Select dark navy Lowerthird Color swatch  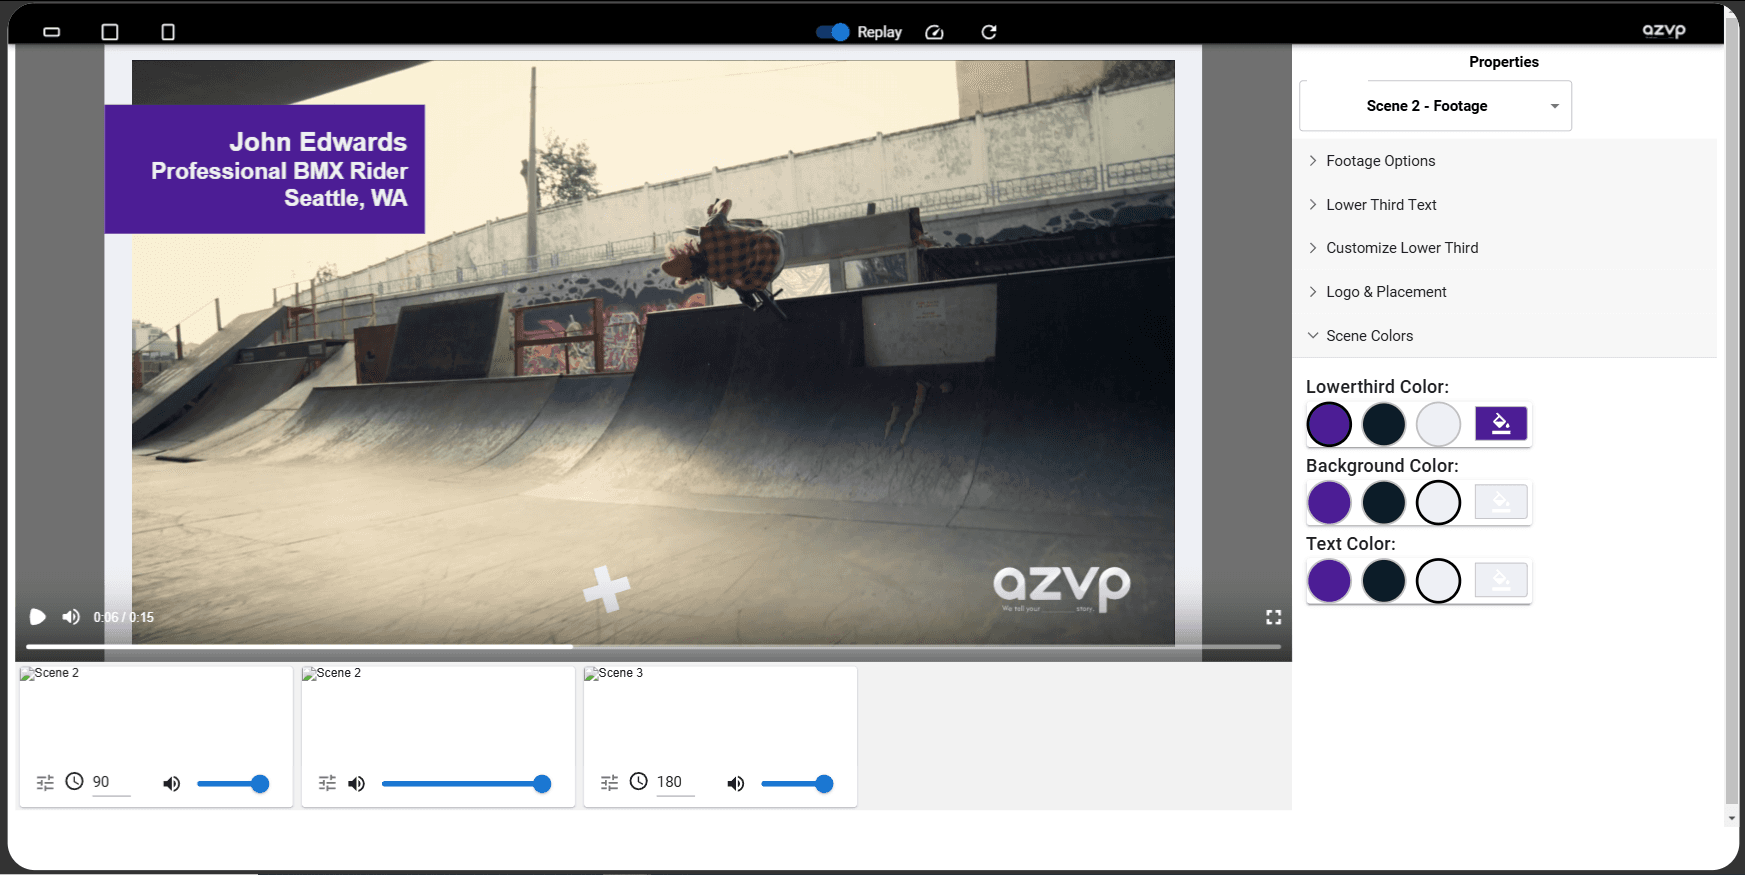pos(1384,424)
